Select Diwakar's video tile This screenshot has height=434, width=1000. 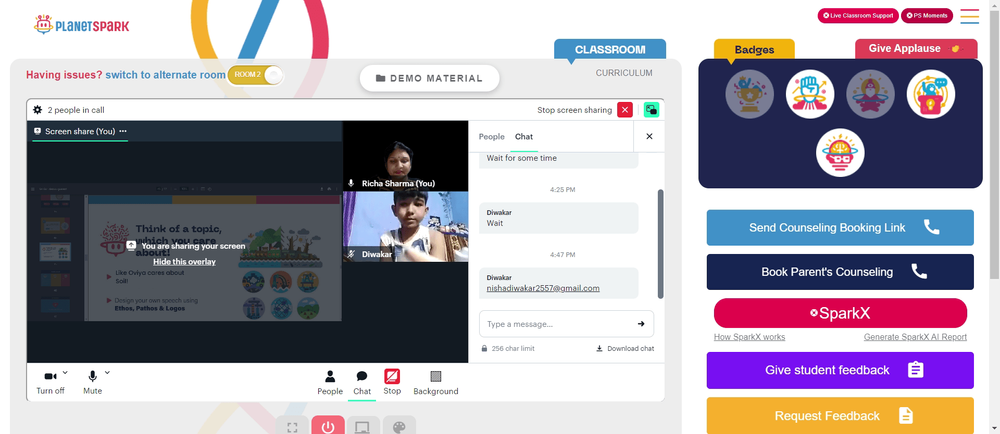click(x=406, y=227)
